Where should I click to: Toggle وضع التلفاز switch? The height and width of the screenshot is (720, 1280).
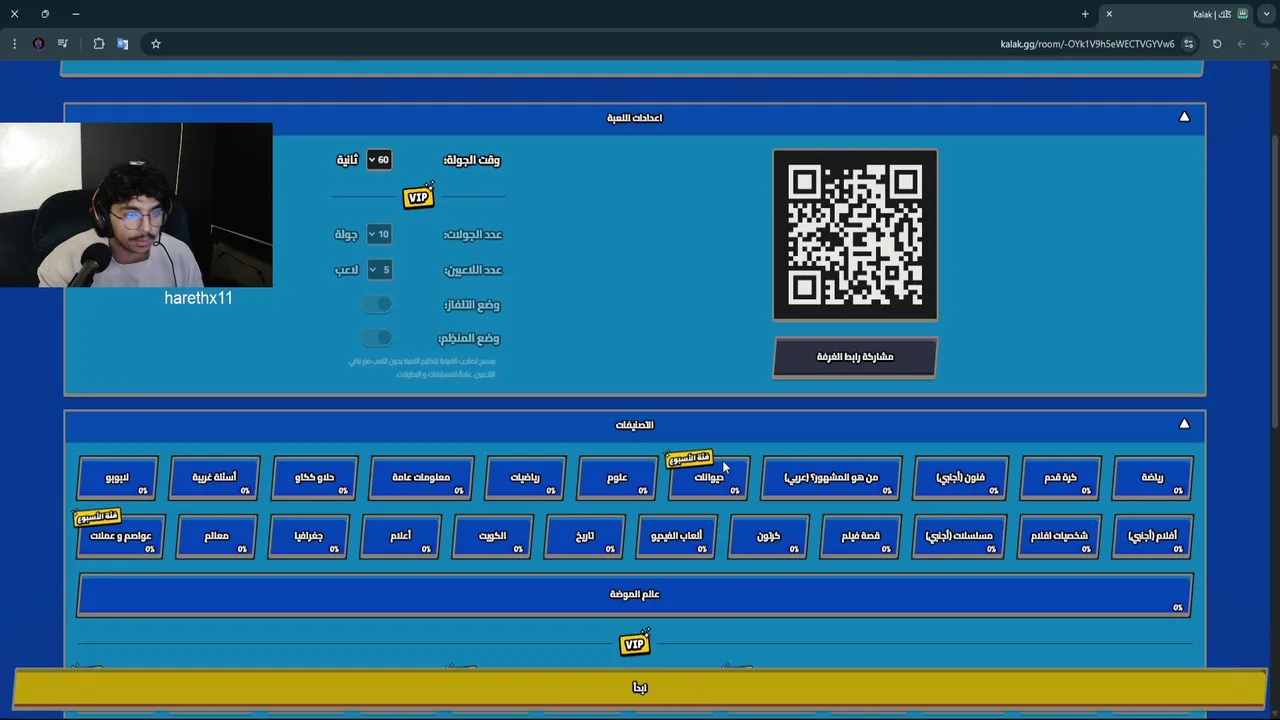coord(377,304)
